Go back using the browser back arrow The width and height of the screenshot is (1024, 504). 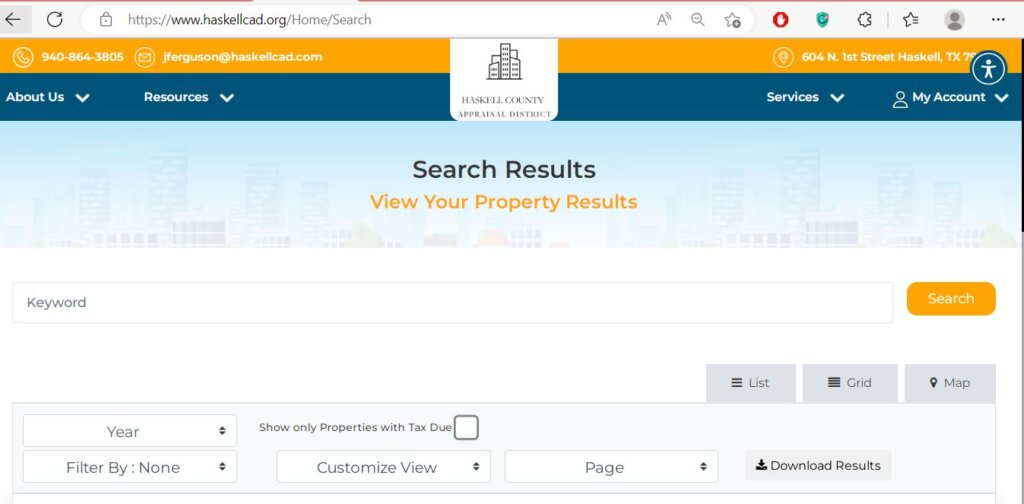click(x=13, y=20)
